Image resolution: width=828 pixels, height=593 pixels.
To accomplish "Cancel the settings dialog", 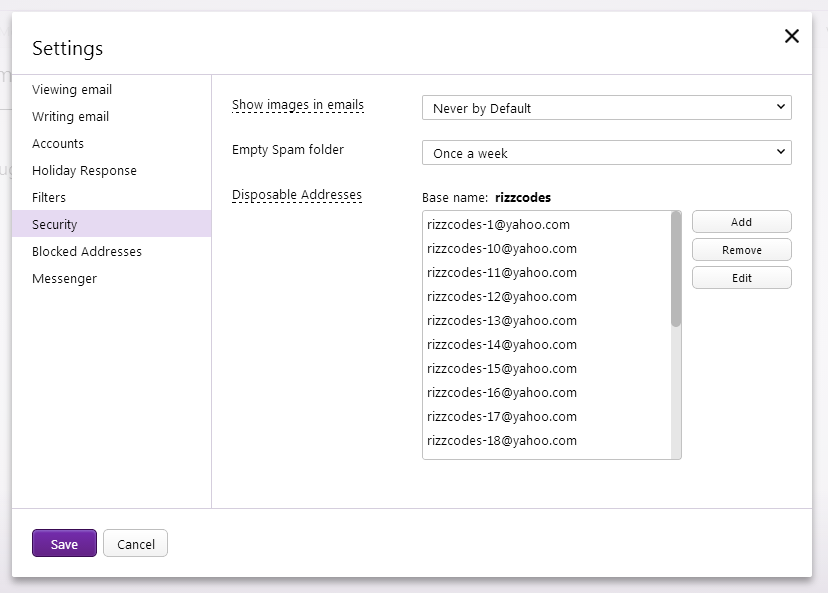I will [x=135, y=543].
